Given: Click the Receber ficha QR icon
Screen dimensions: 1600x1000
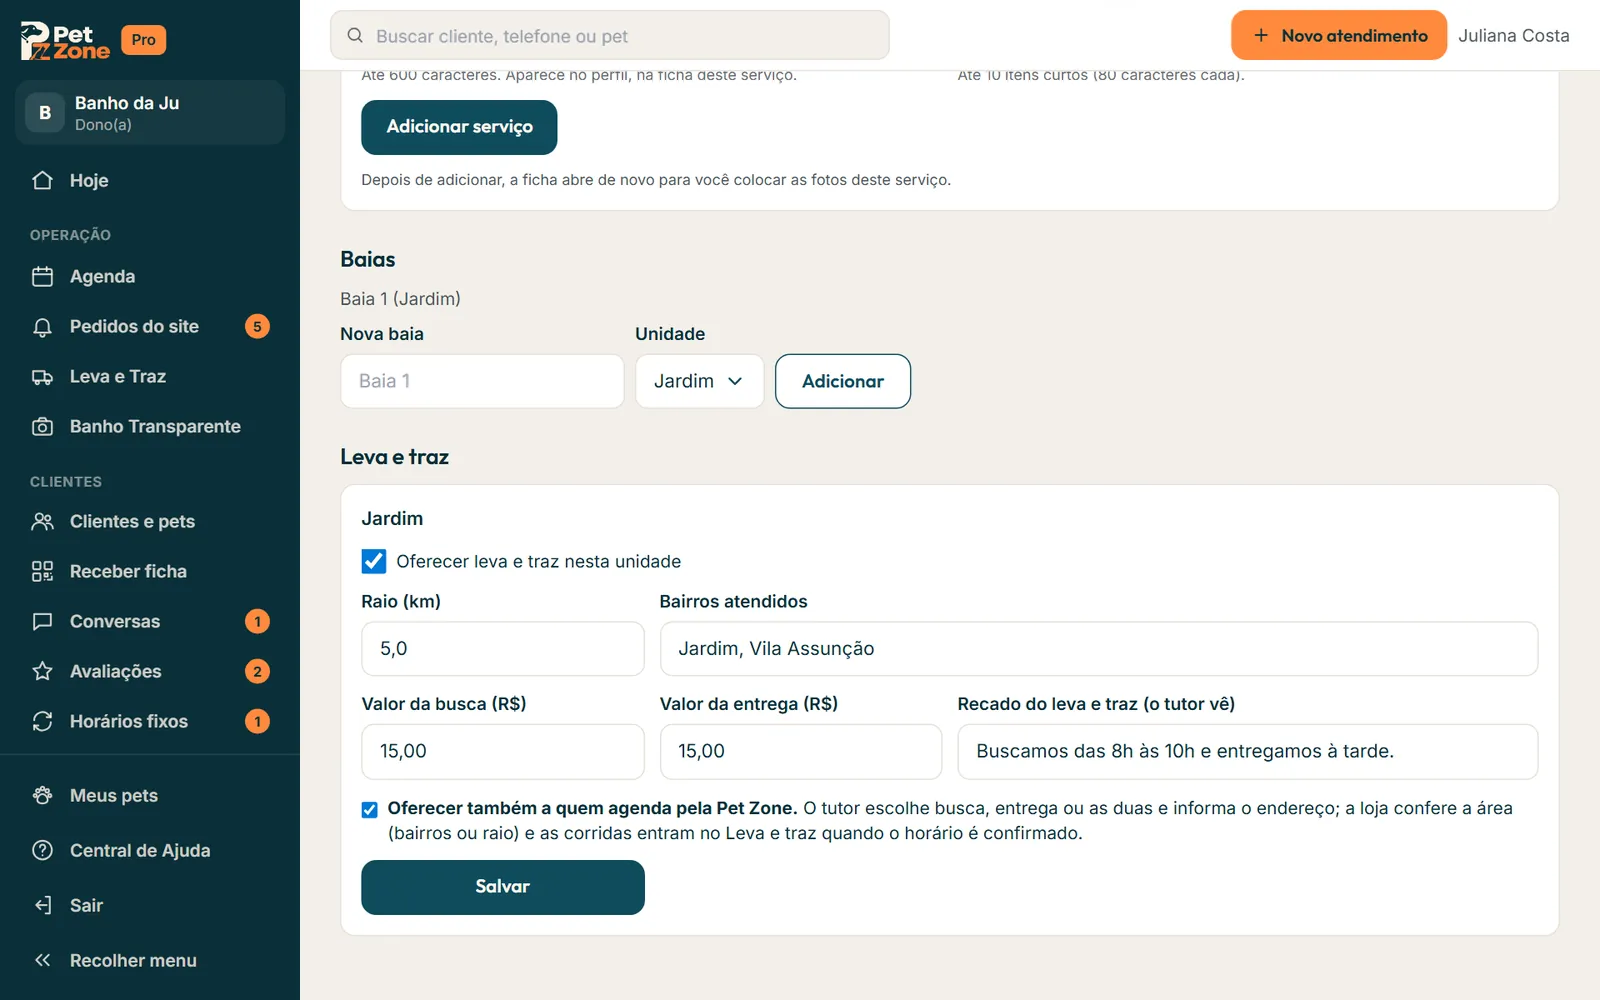Looking at the screenshot, I should 42,572.
